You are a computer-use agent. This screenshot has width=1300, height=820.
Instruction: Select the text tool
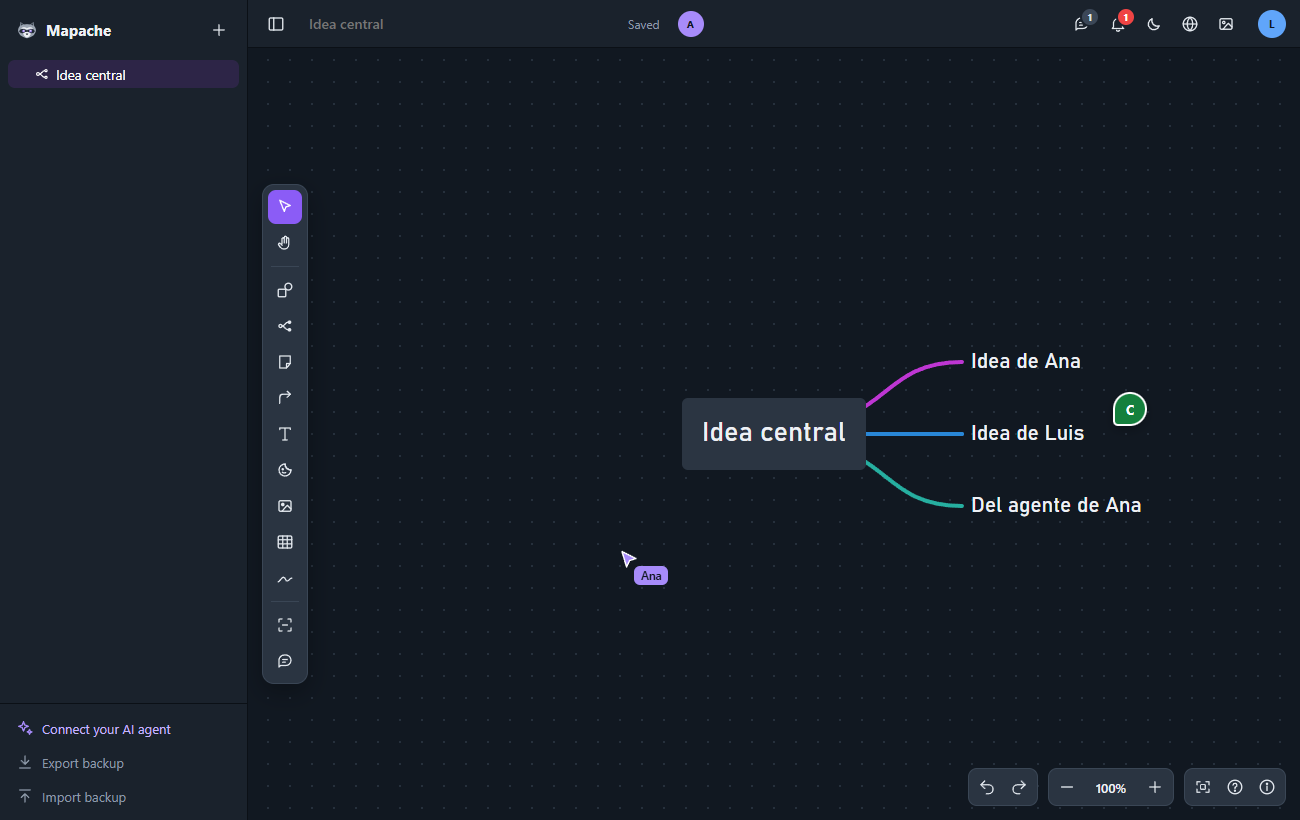tap(285, 434)
